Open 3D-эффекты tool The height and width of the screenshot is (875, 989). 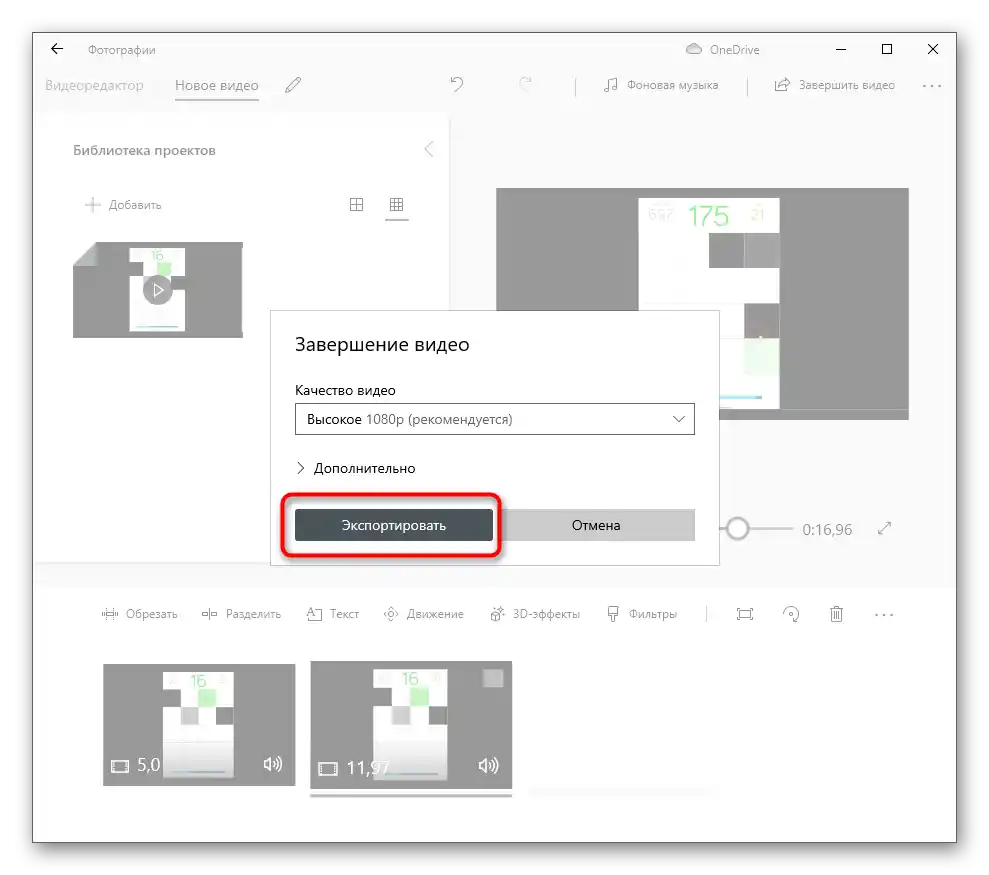coord(535,614)
